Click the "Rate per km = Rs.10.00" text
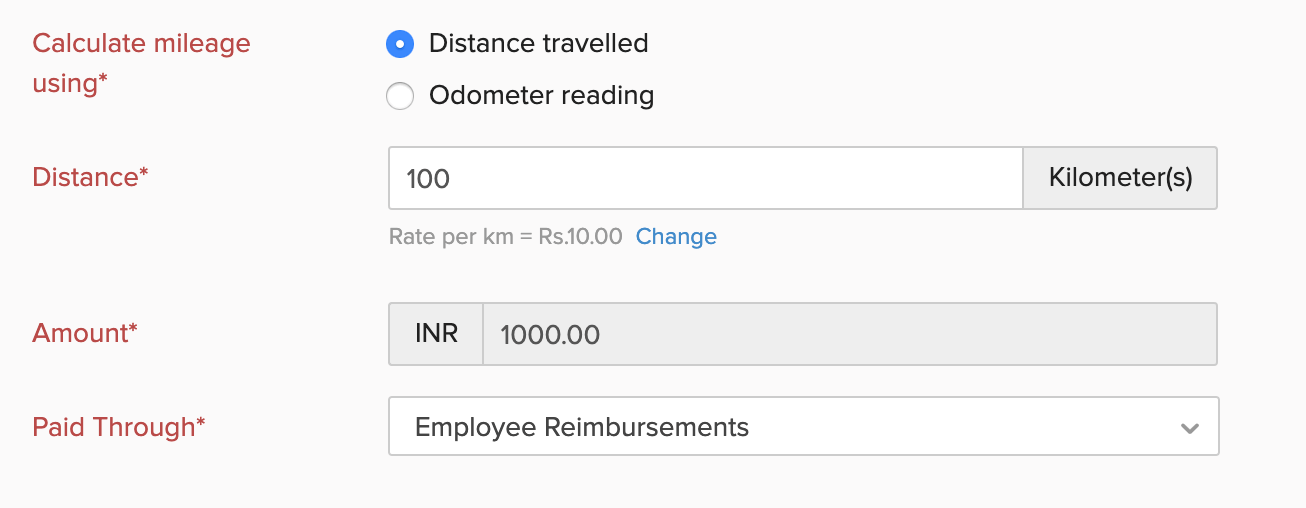 point(505,237)
